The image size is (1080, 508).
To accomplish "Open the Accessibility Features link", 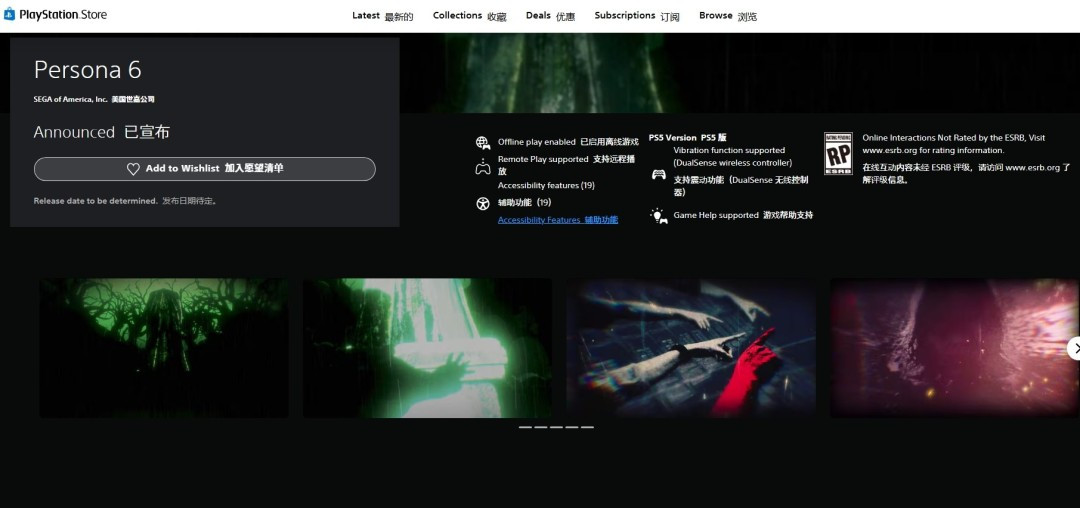I will [x=558, y=220].
